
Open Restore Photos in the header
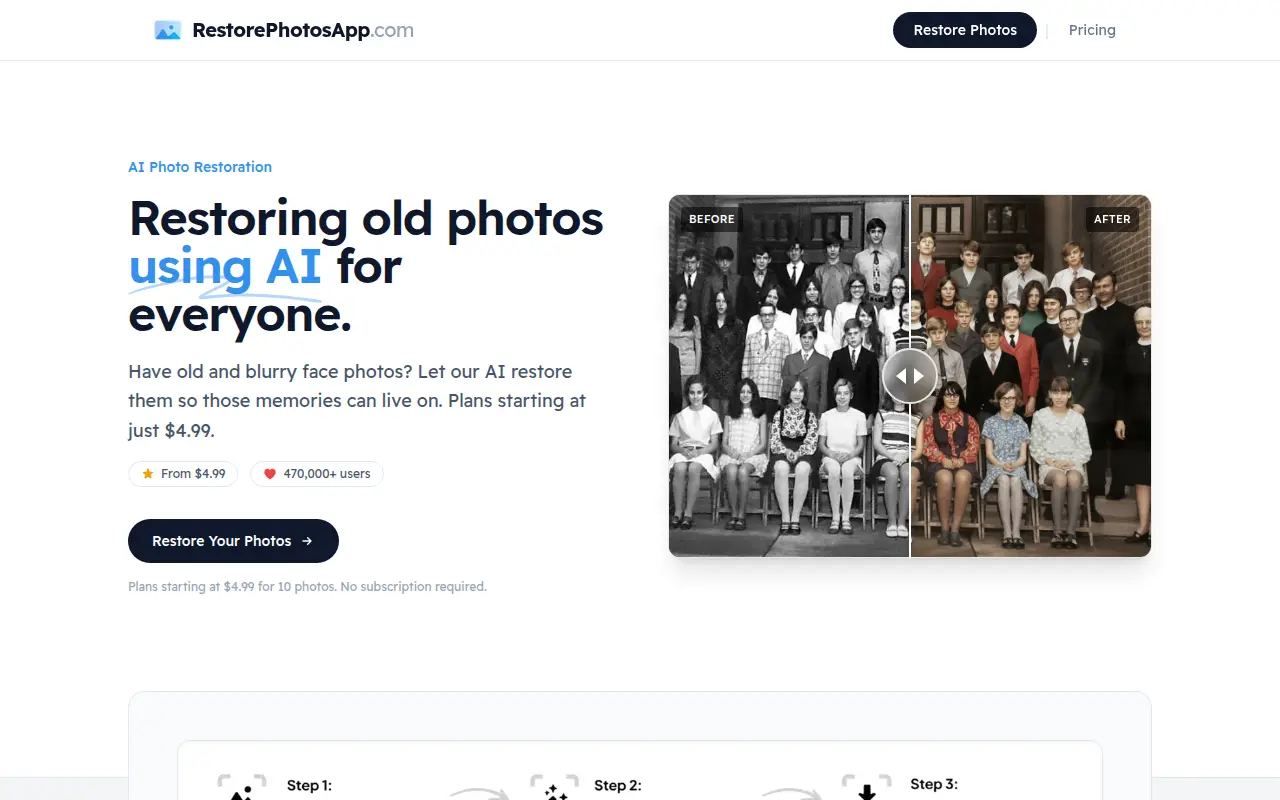point(965,30)
